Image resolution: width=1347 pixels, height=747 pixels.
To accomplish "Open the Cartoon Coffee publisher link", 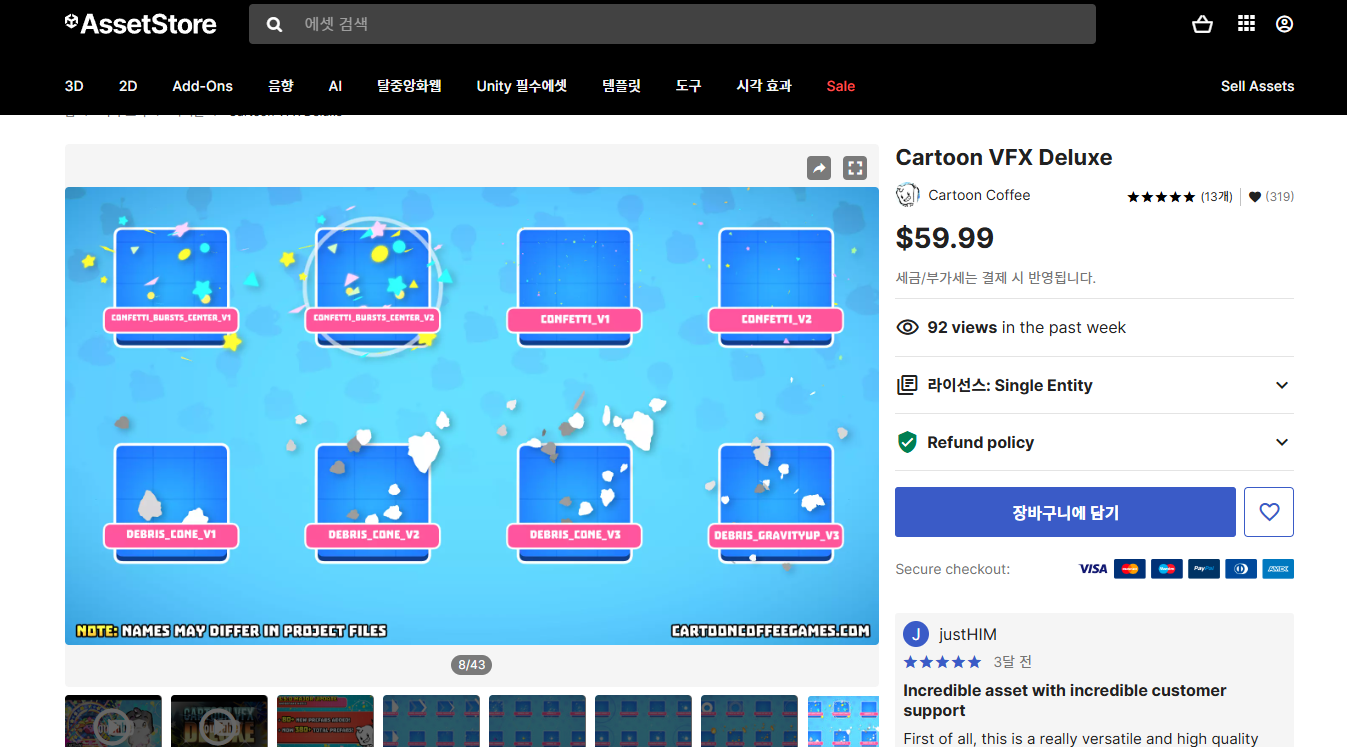I will tap(979, 195).
